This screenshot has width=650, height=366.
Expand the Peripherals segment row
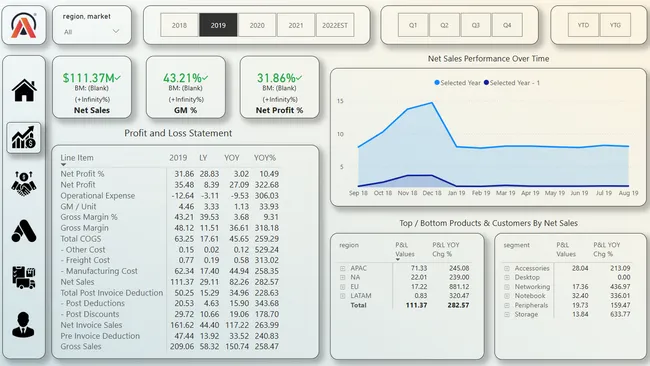pos(507,305)
